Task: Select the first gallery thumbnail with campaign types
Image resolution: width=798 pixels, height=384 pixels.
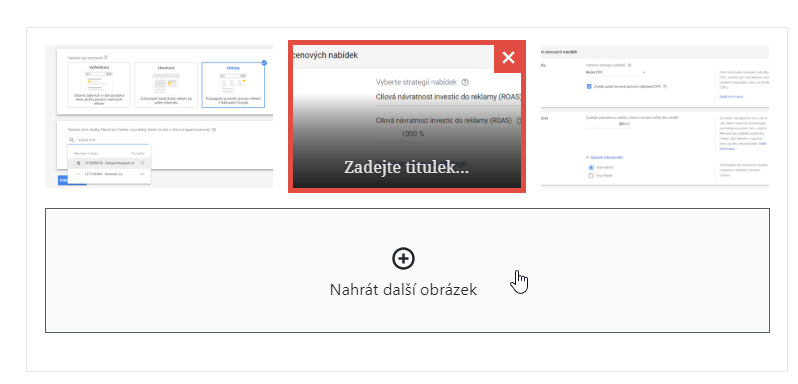Action: [159, 116]
